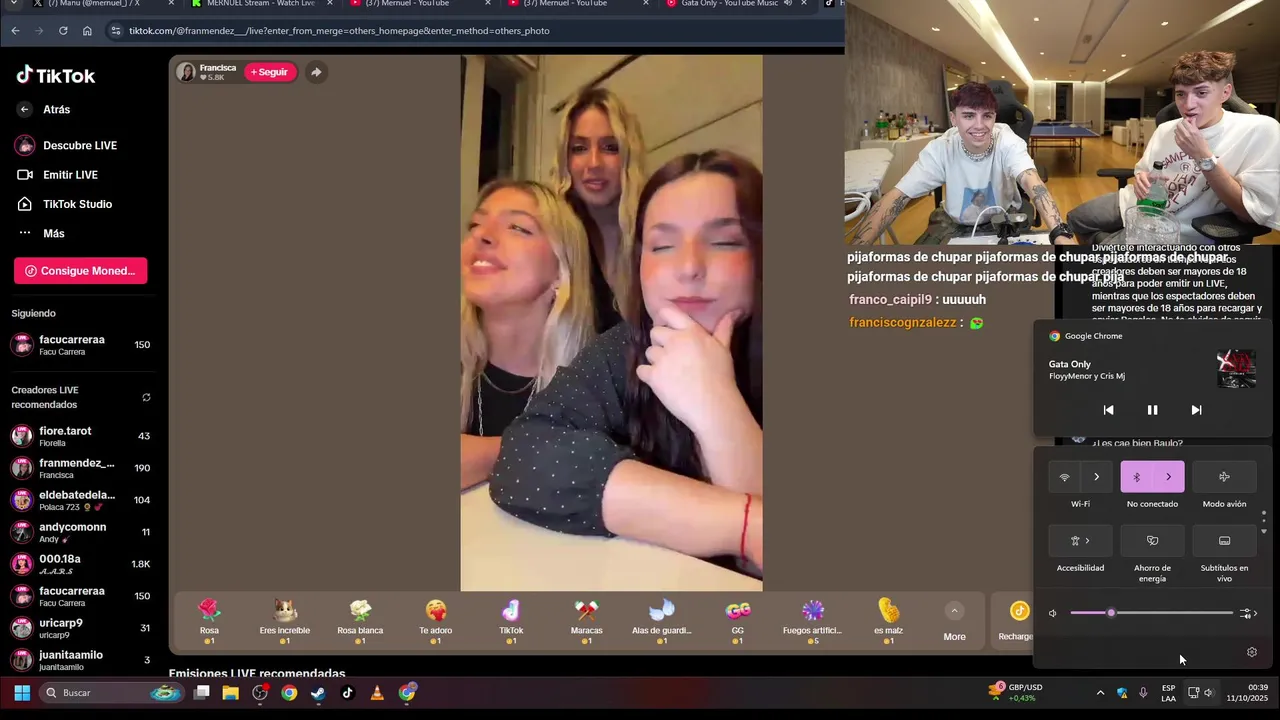Pause Gata Only playback
This screenshot has height=720, width=1280.
pos(1152,410)
